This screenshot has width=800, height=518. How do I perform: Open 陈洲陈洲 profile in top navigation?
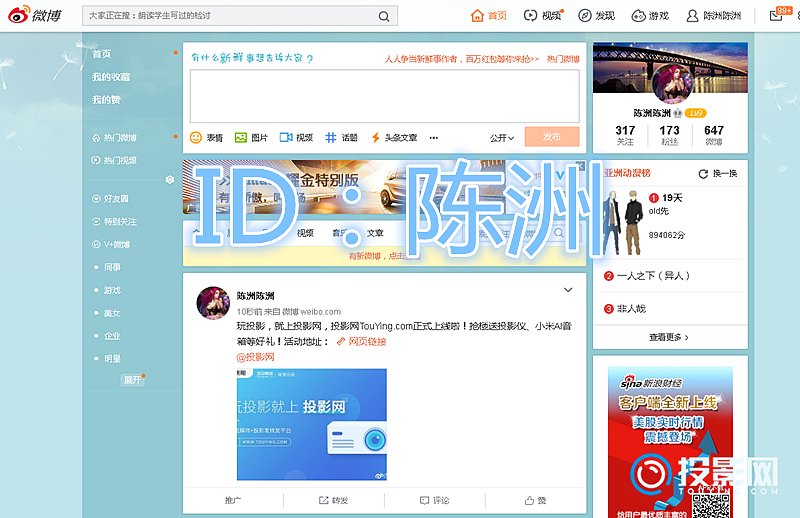click(714, 16)
